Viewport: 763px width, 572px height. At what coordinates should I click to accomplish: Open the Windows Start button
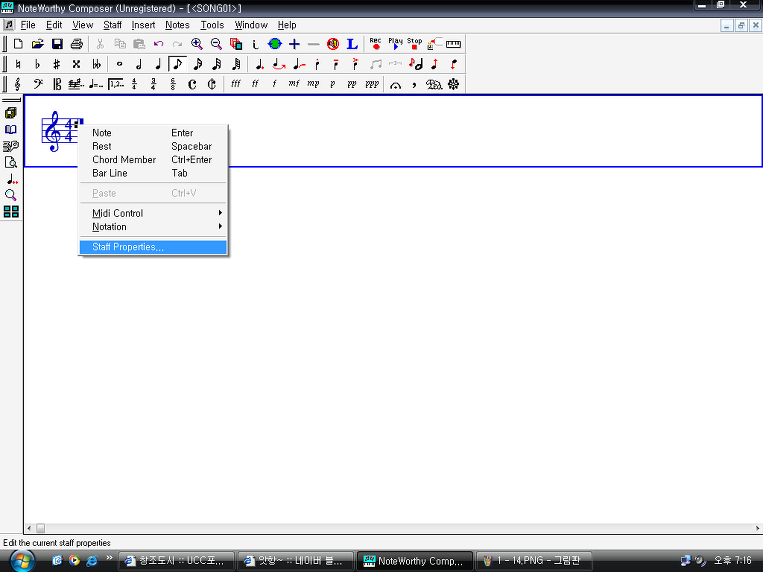click(x=21, y=561)
